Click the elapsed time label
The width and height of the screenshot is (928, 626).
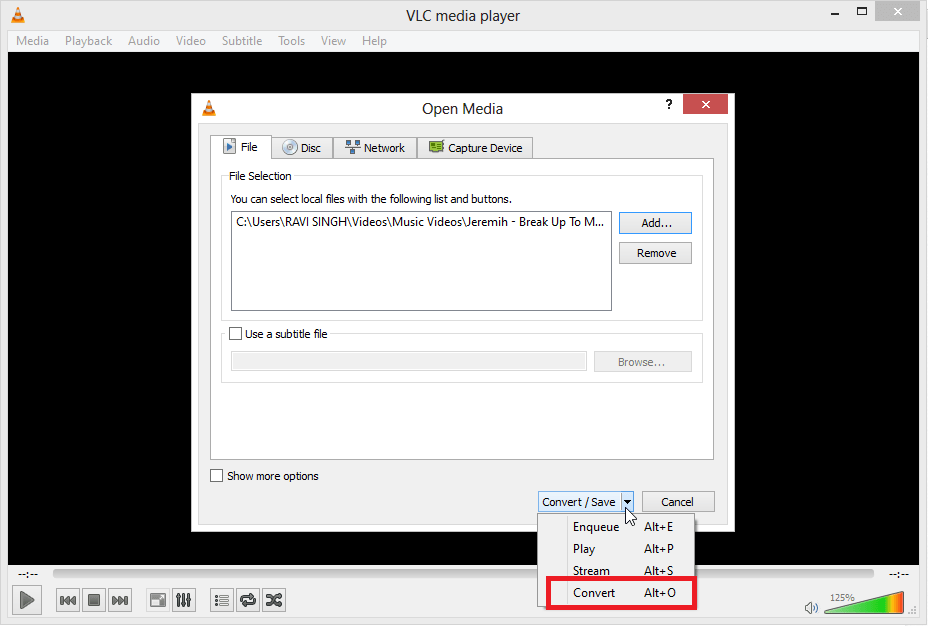tap(28, 574)
